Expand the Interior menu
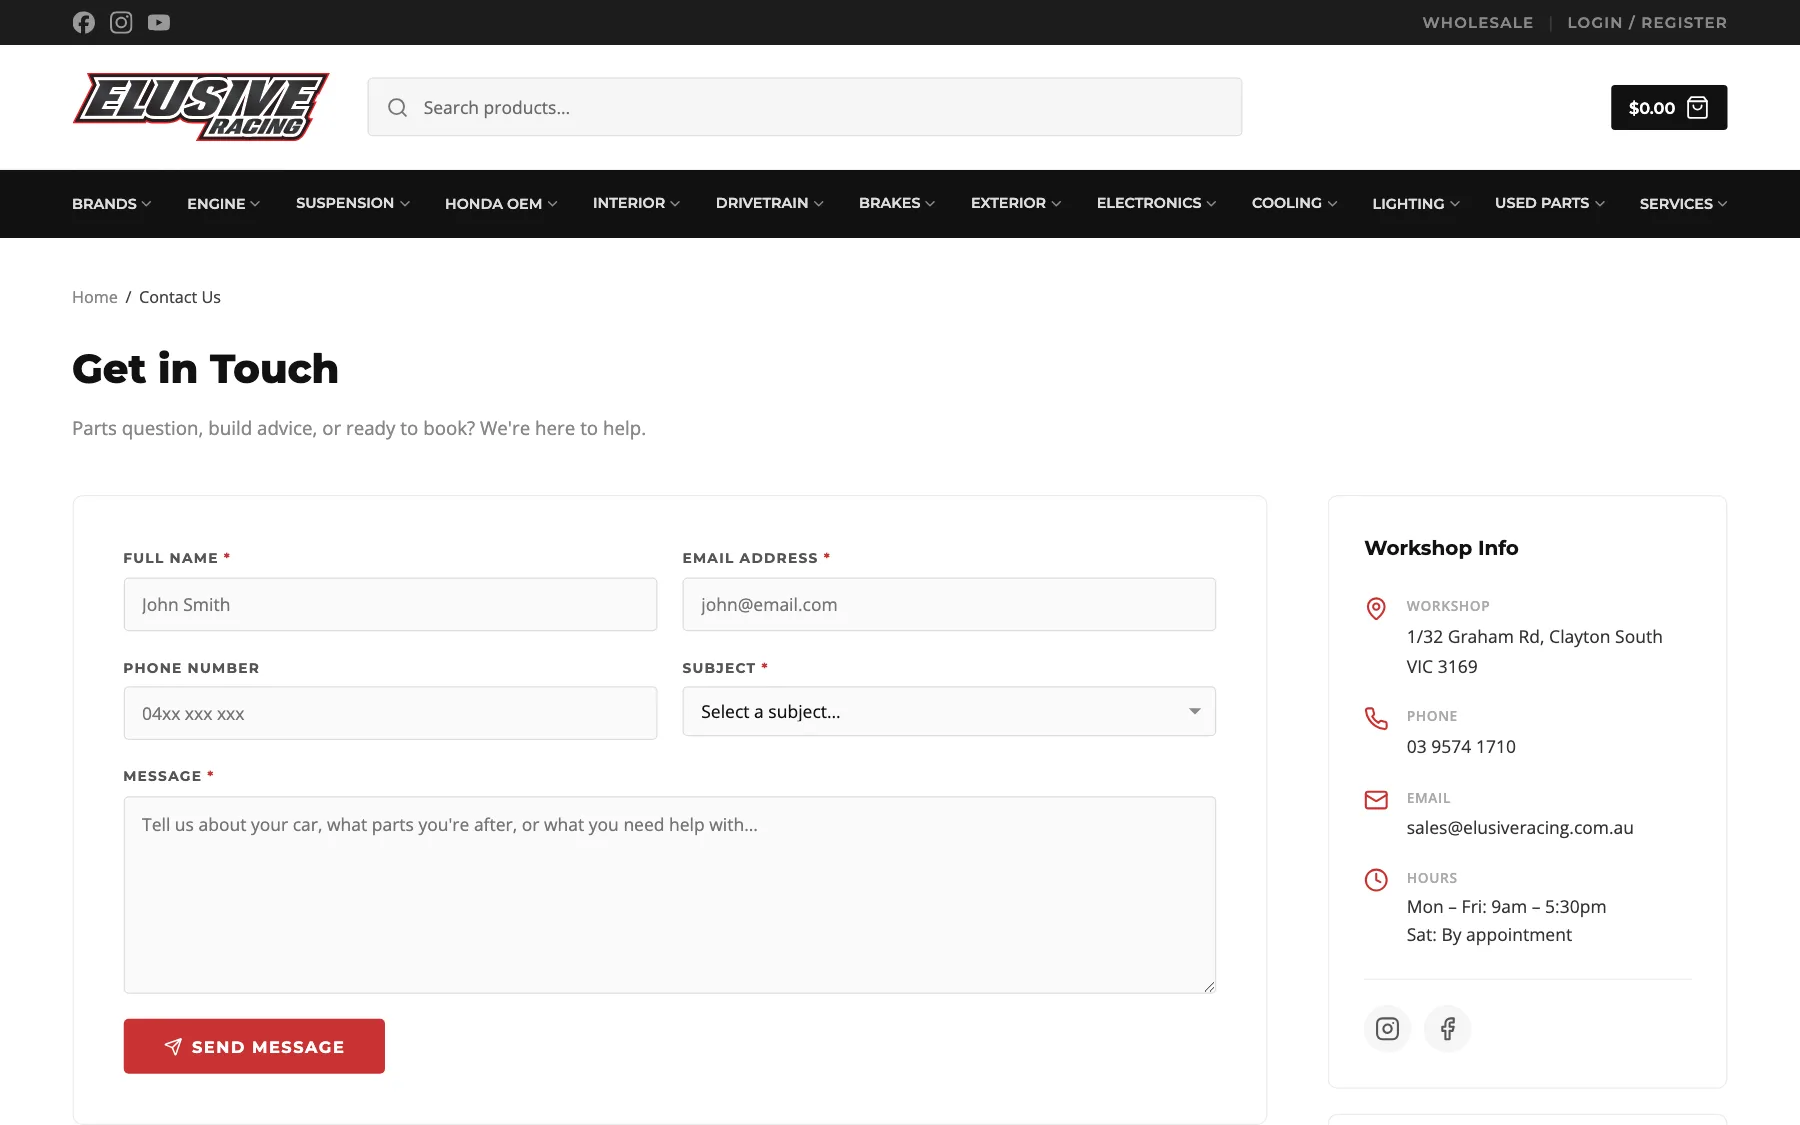This screenshot has width=1800, height=1125. [x=636, y=203]
